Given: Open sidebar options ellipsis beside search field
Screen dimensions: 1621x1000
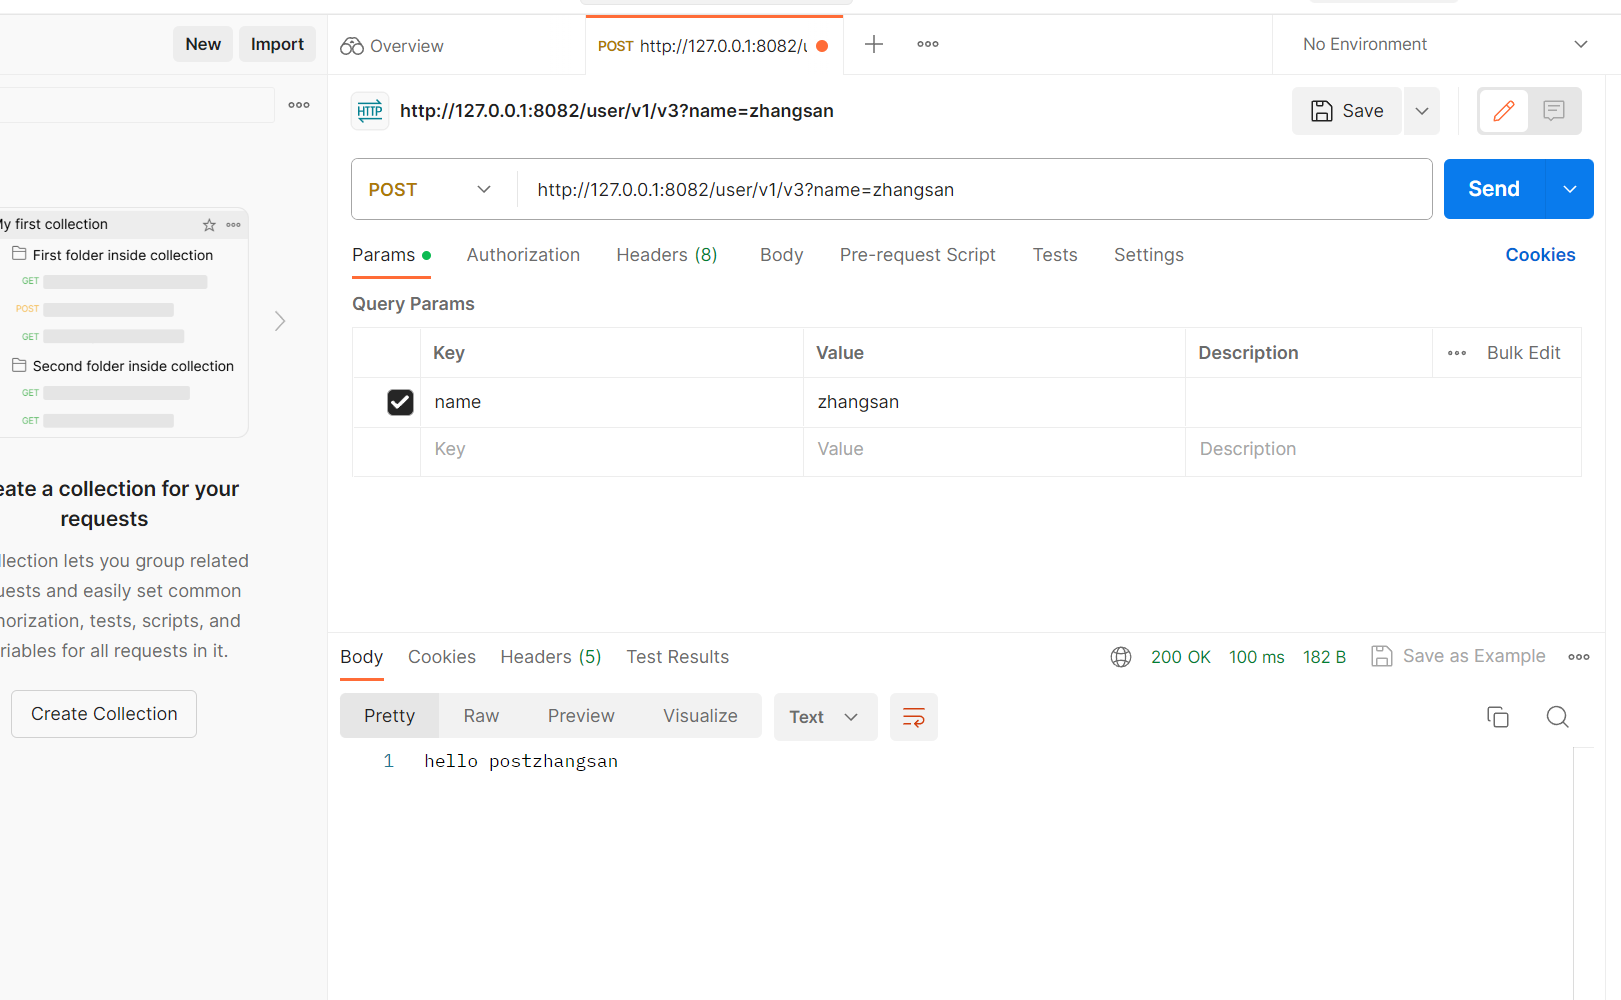Looking at the screenshot, I should [x=299, y=105].
